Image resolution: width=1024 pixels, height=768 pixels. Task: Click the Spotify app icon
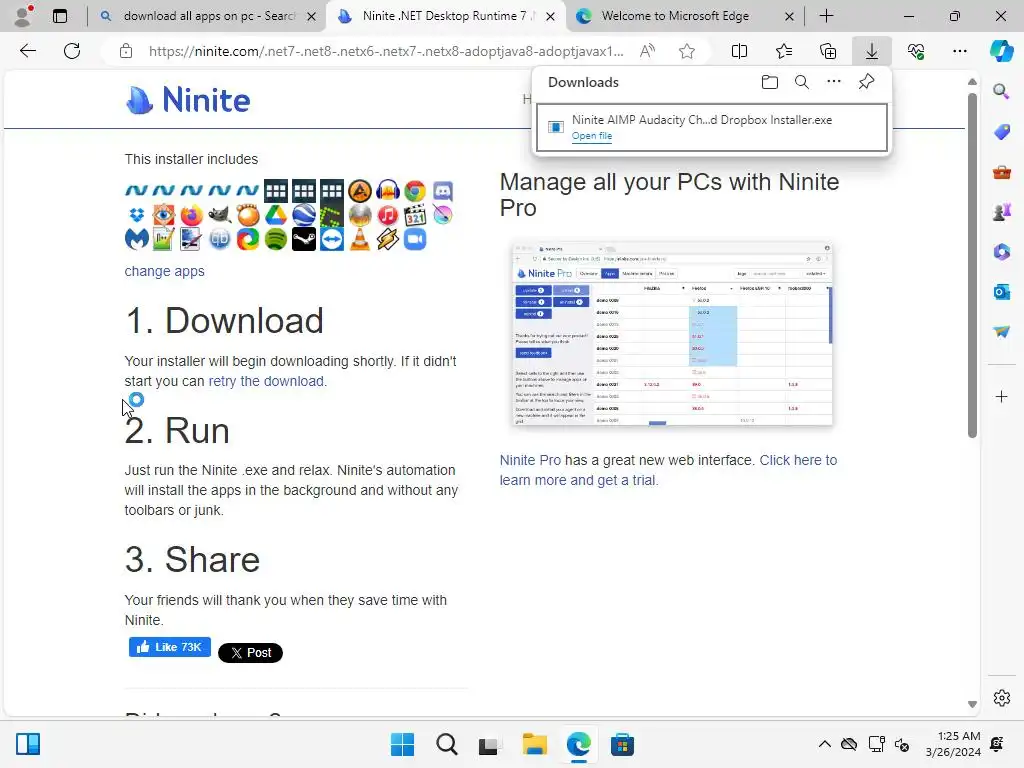(x=276, y=239)
